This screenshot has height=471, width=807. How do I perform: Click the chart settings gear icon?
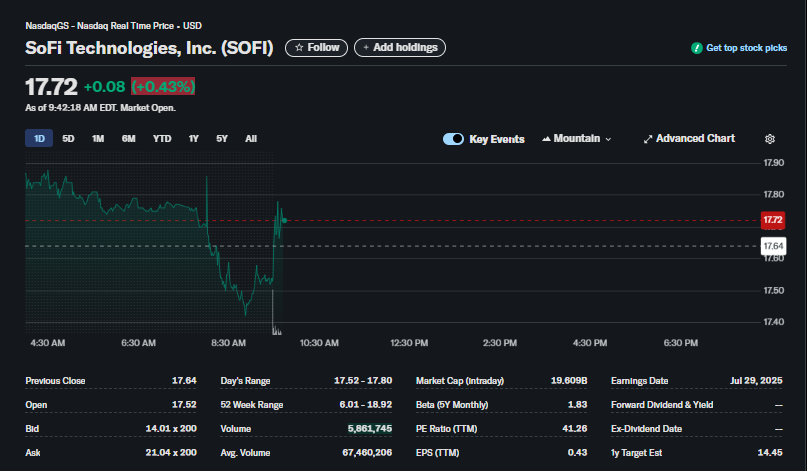click(x=769, y=139)
